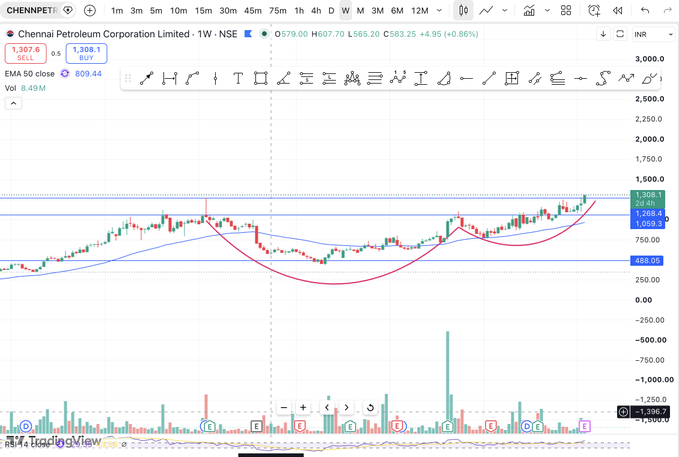Select the long position tool marked L

pos(329,78)
